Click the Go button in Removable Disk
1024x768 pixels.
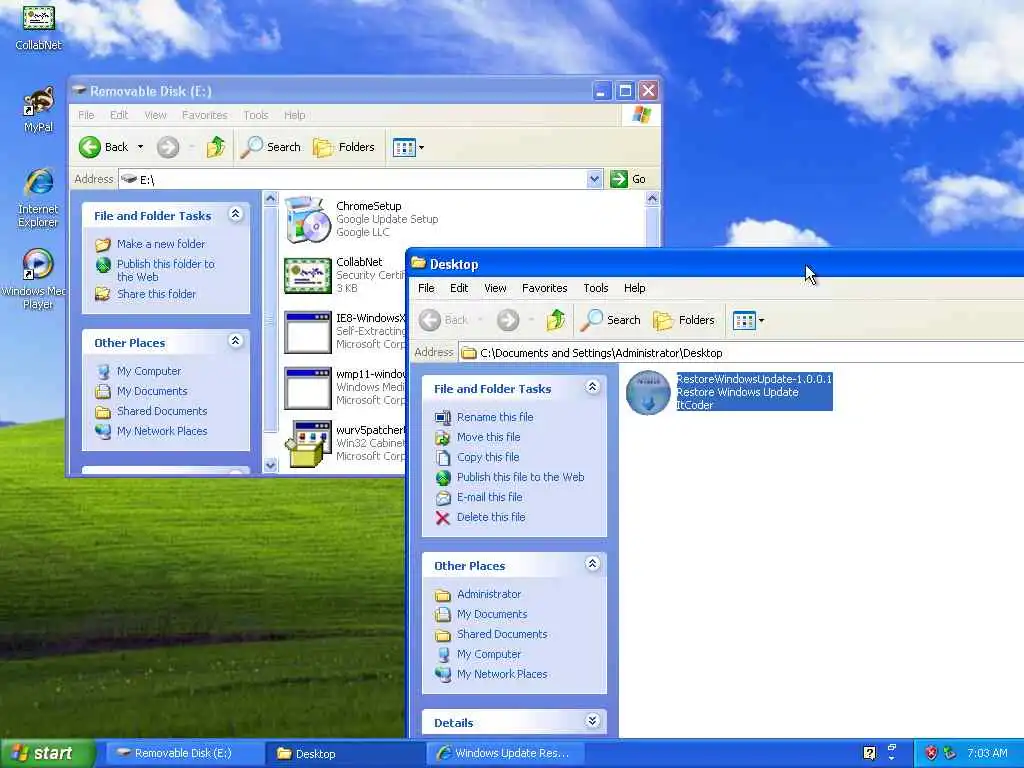(x=628, y=179)
